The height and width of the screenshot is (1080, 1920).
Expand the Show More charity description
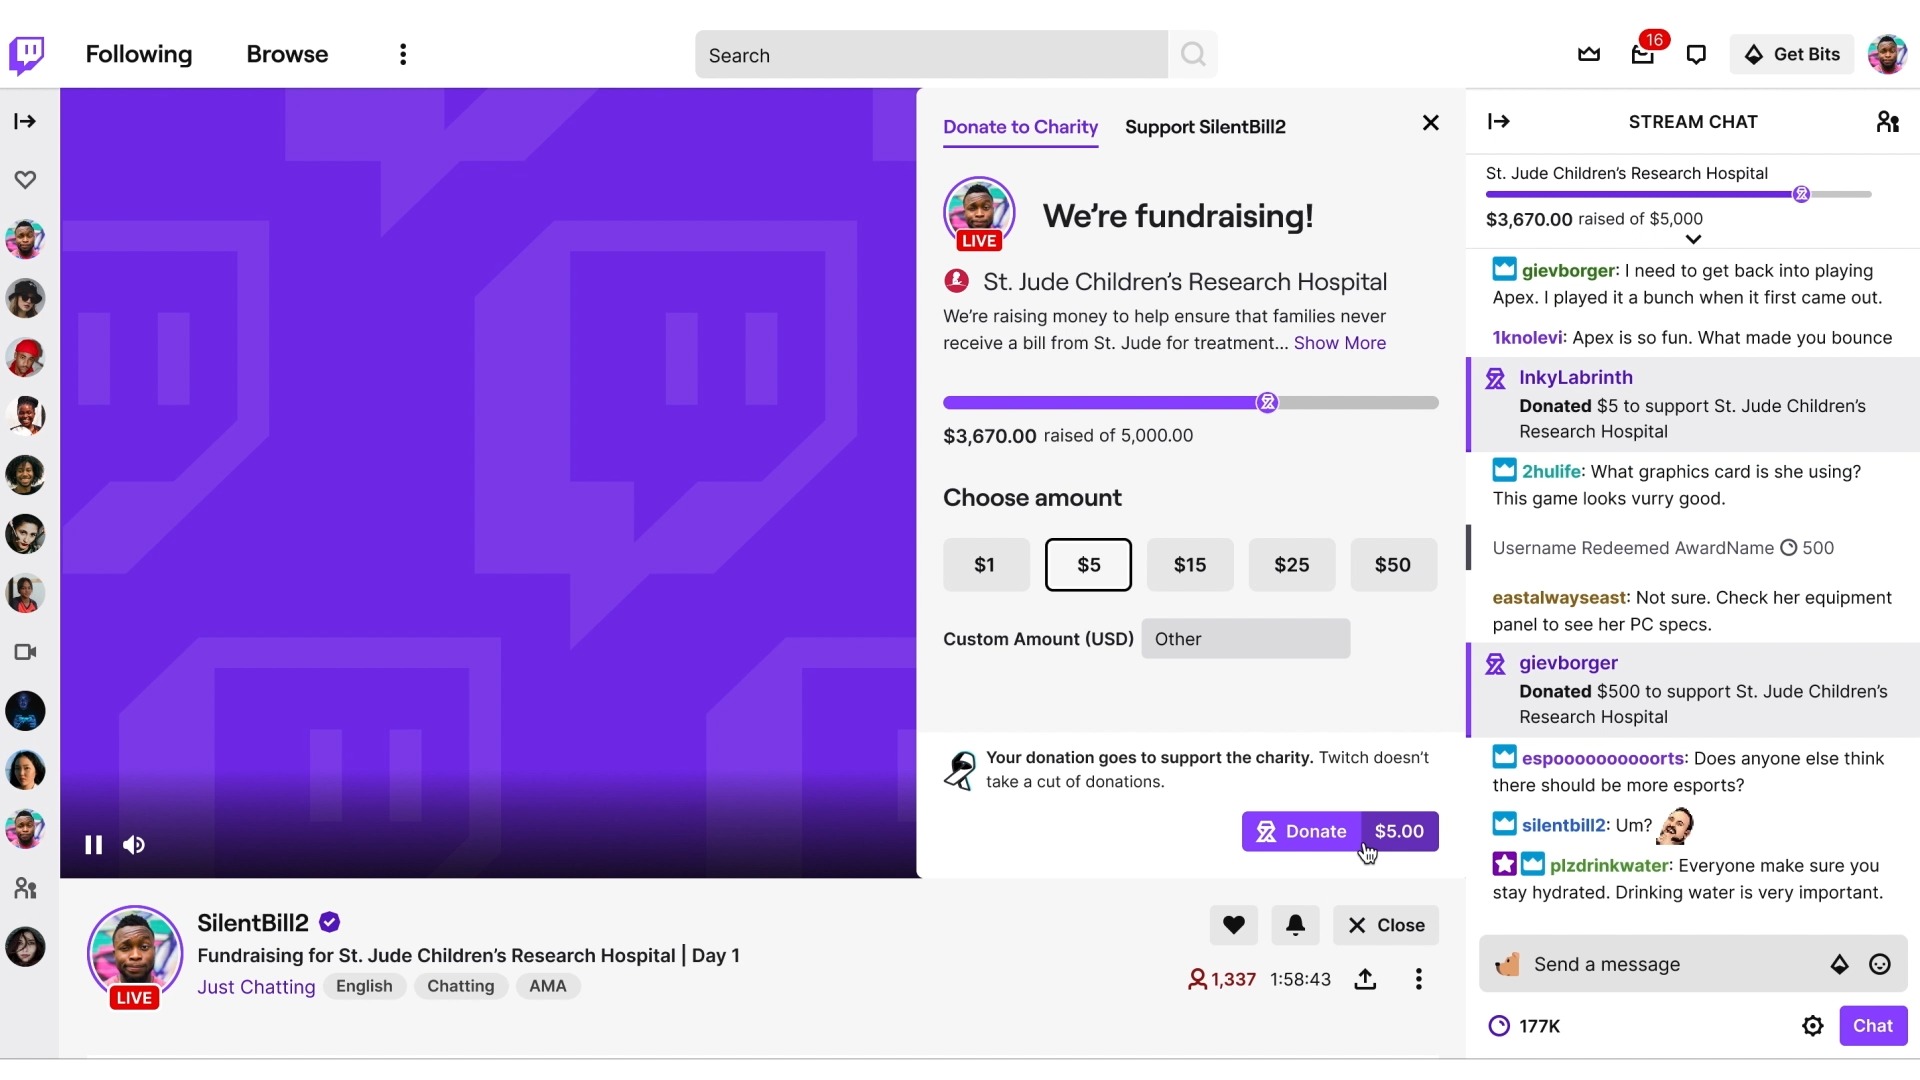(x=1340, y=343)
